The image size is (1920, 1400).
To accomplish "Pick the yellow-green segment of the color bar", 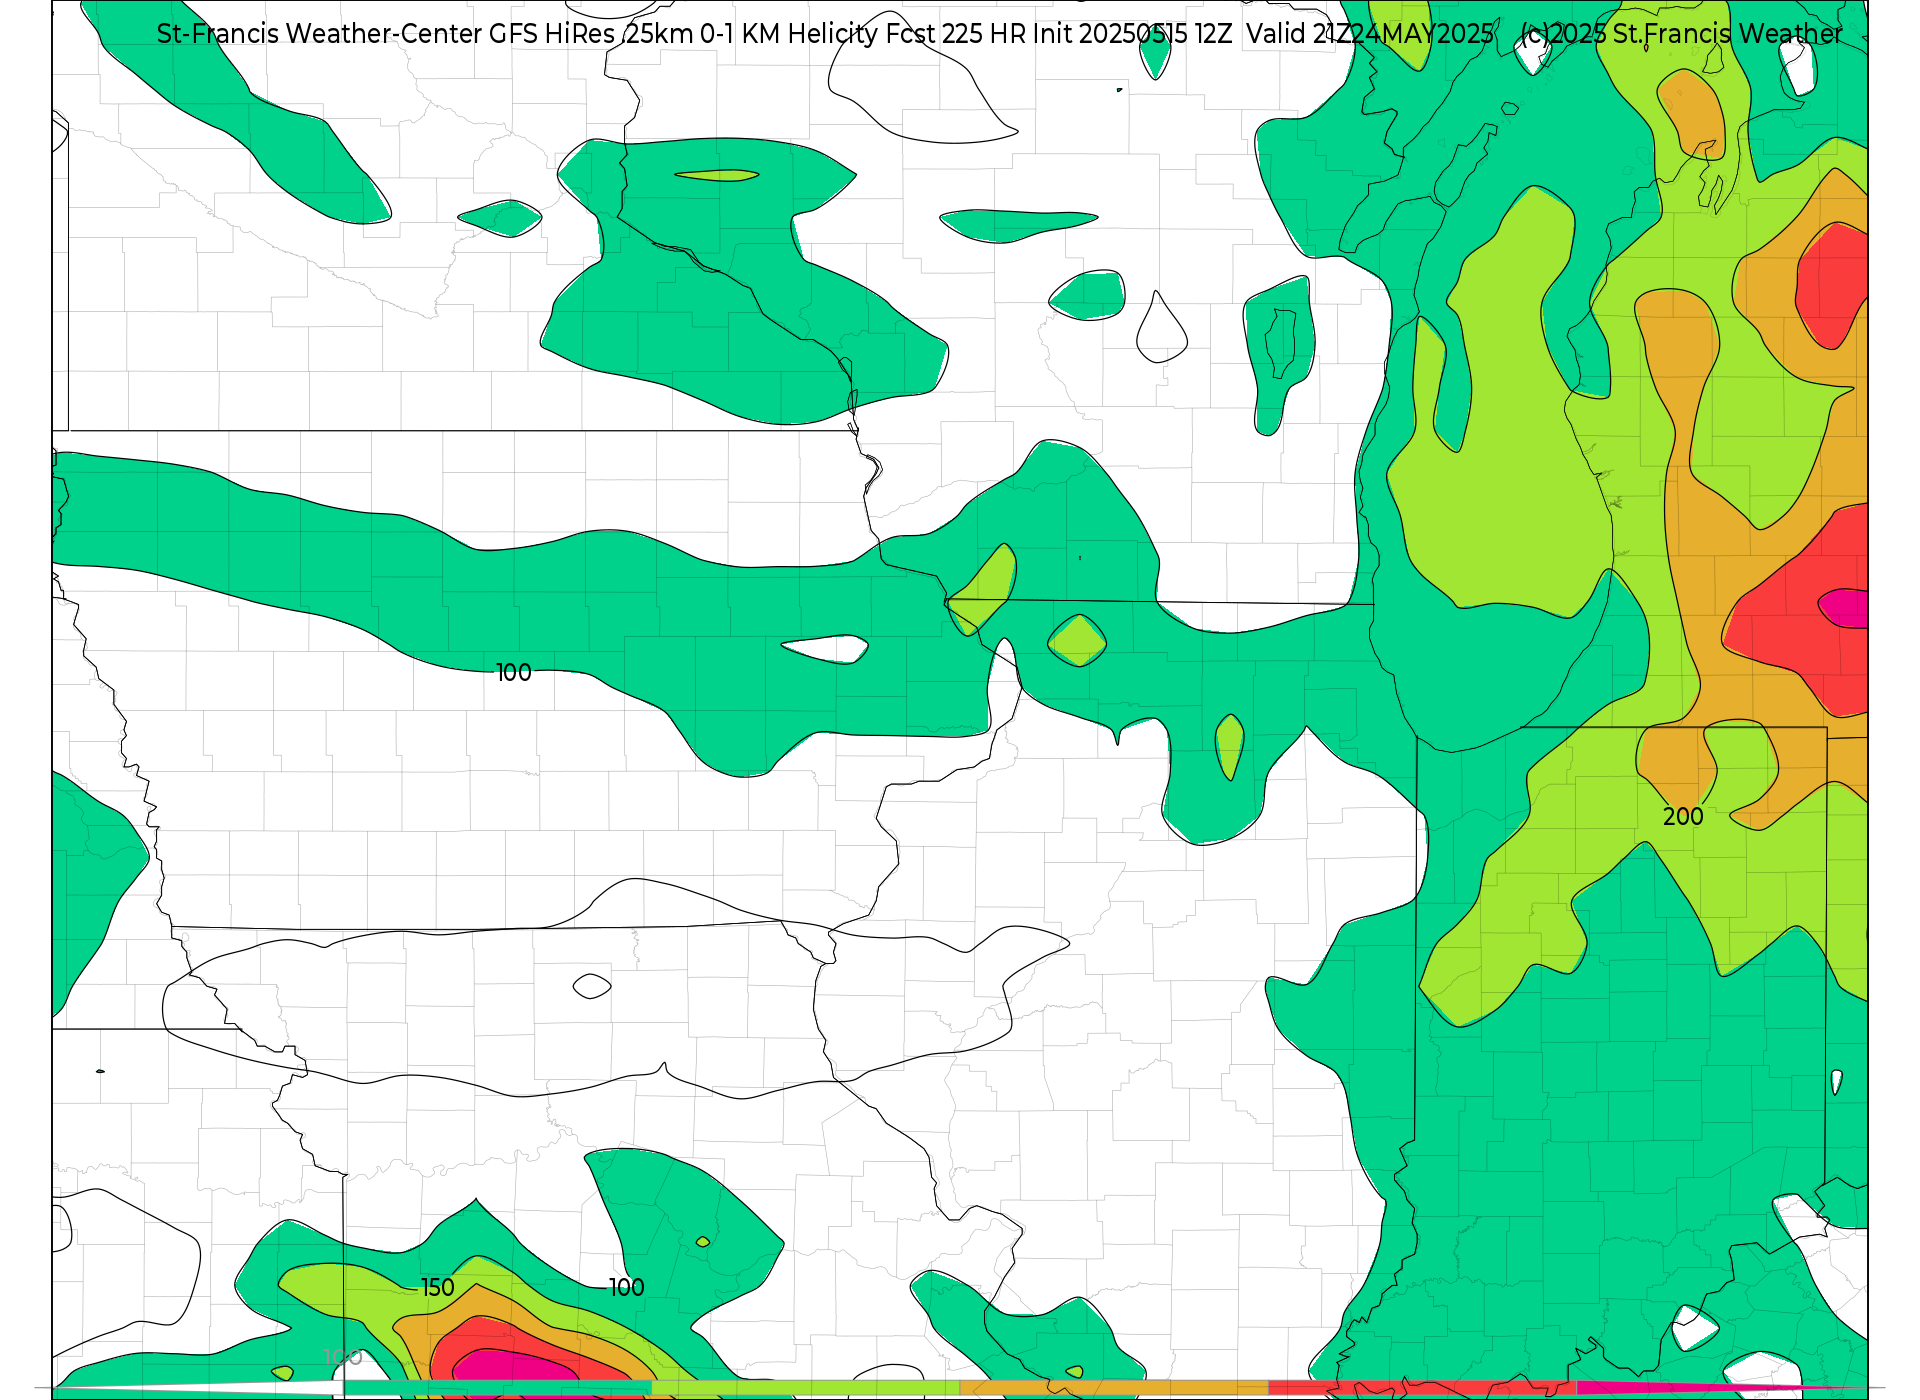I will (x=805, y=1388).
